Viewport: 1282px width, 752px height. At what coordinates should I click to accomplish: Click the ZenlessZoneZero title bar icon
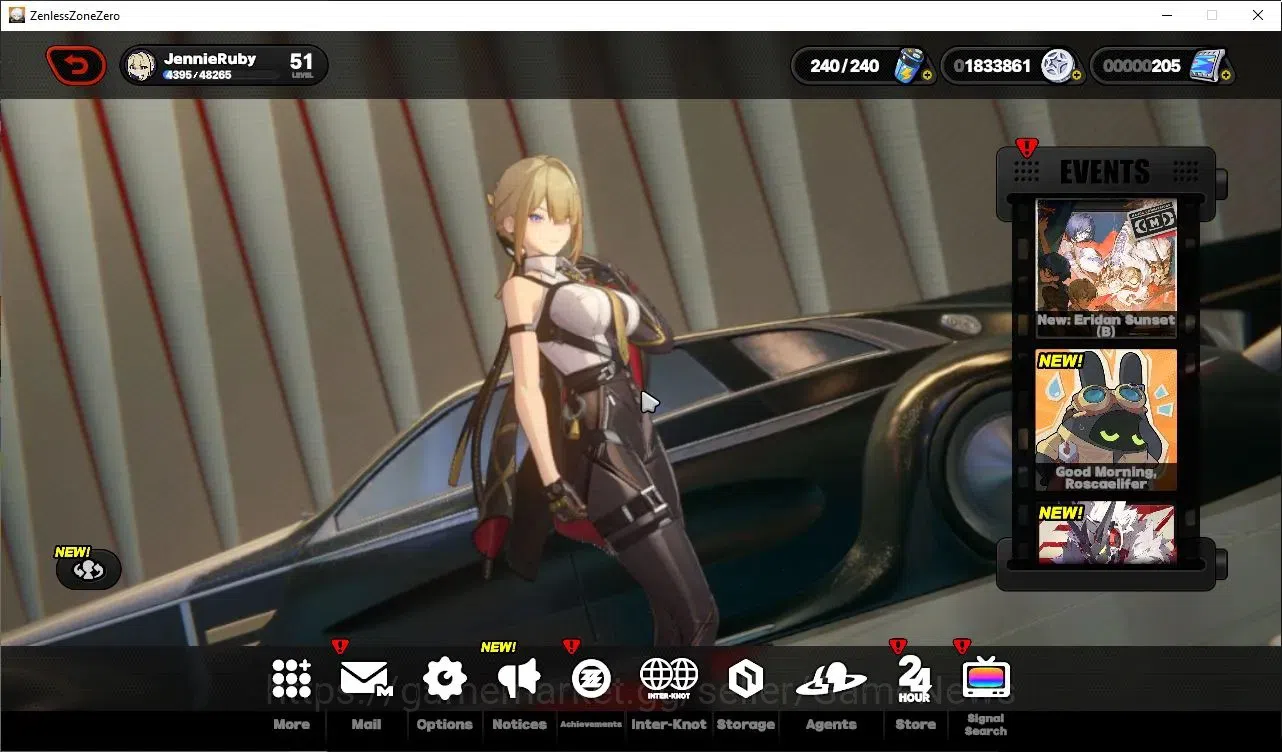click(x=16, y=15)
